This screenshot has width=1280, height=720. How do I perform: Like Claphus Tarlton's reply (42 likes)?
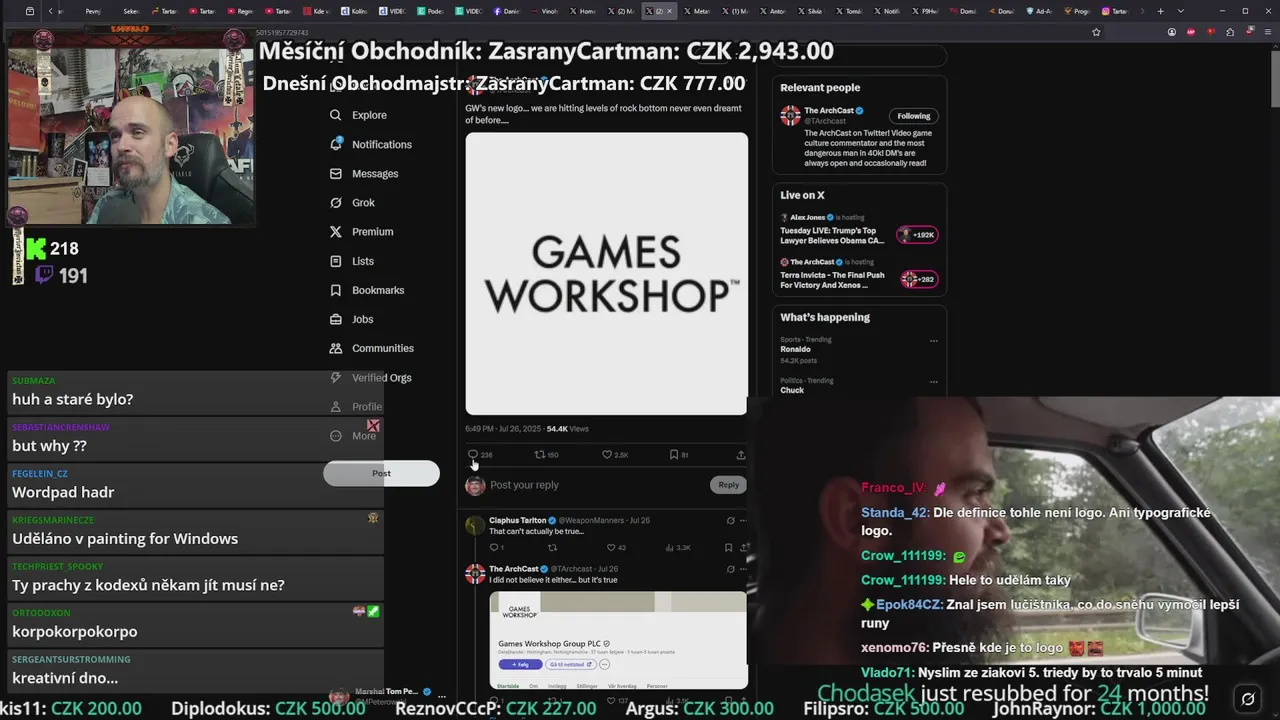click(x=616, y=547)
